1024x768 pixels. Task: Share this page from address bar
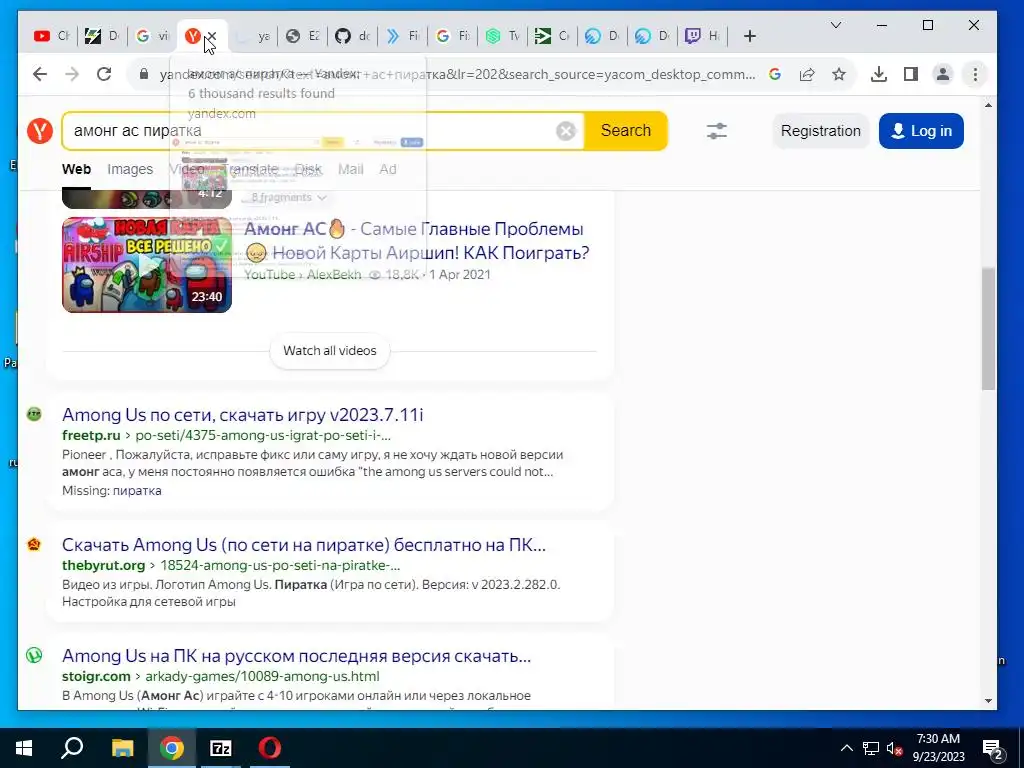(x=807, y=74)
